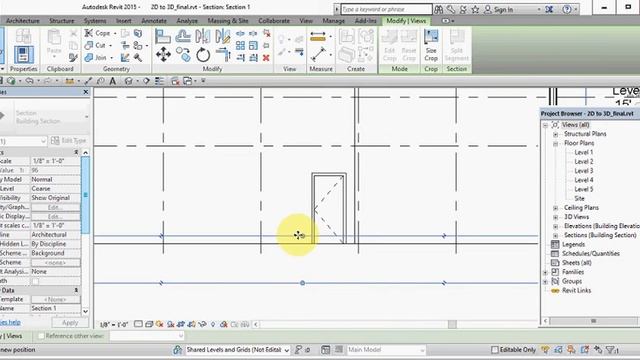Expand the Ceiling Plans node
The image size is (640, 360).
[556, 208]
